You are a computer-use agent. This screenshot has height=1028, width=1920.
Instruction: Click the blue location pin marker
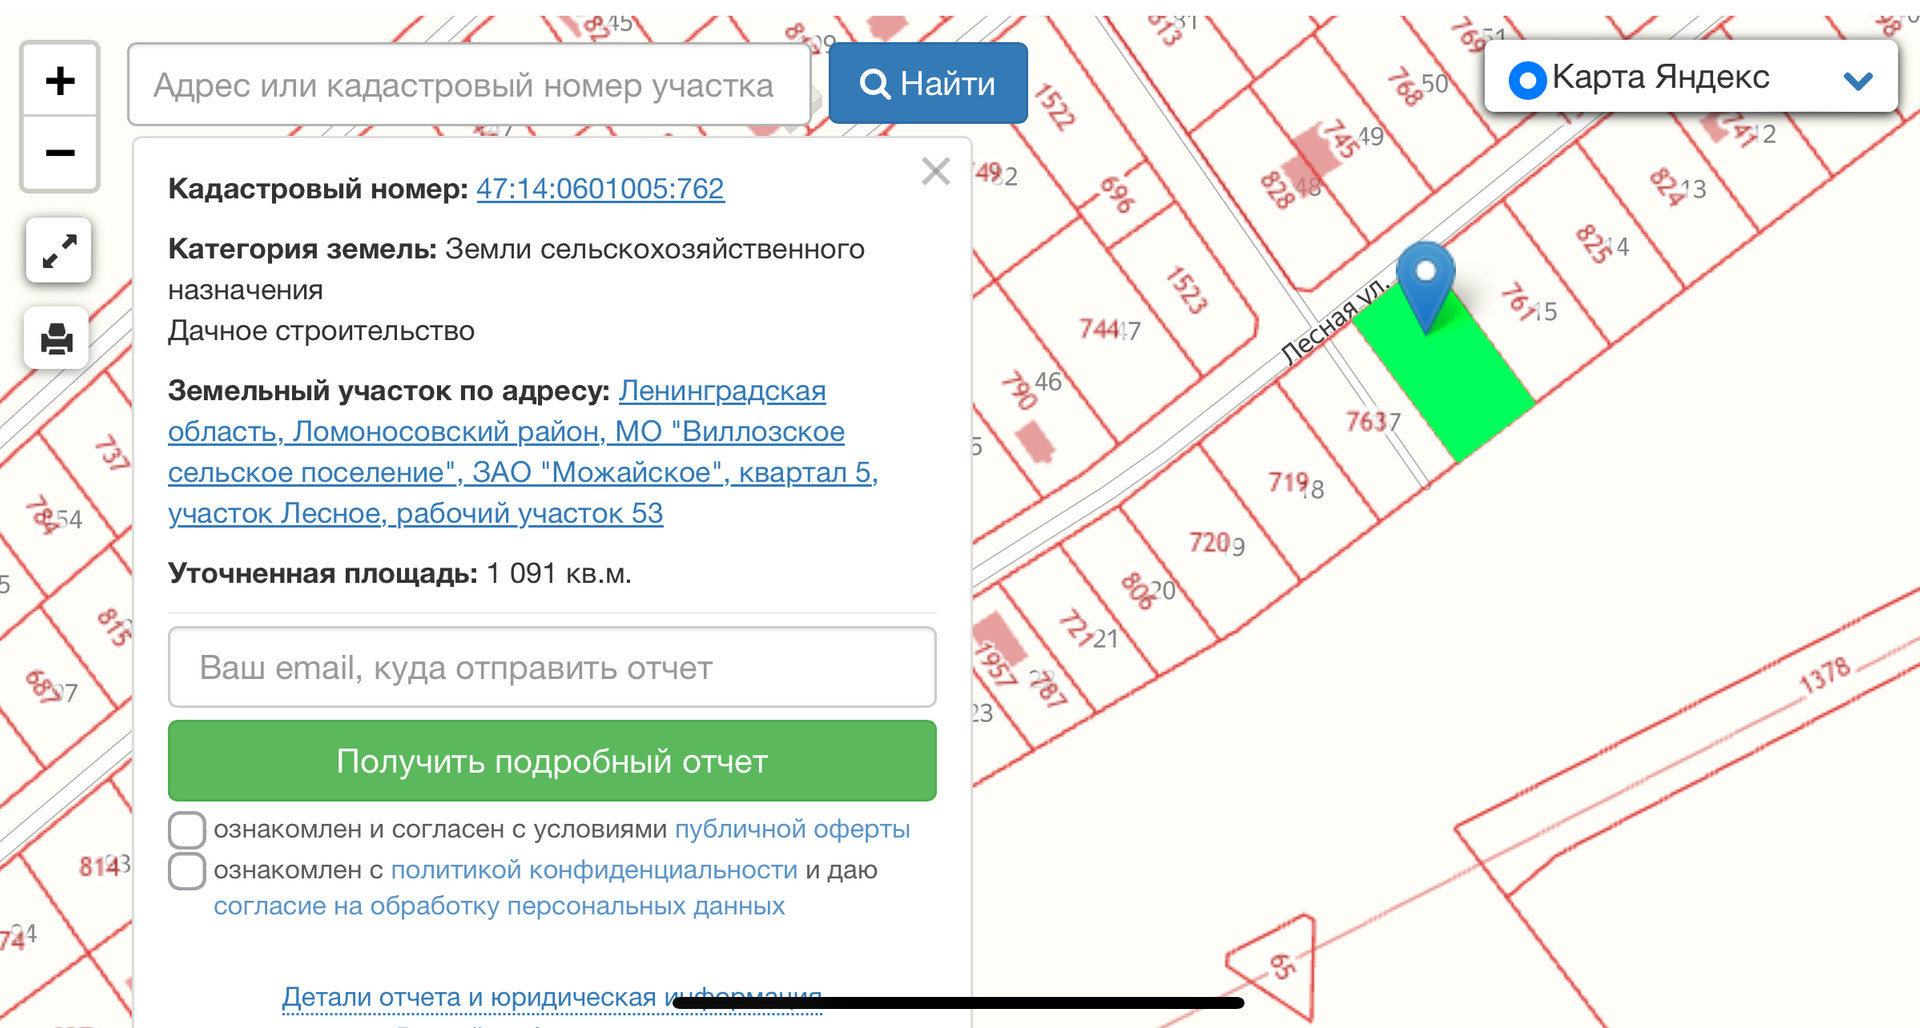point(1425,286)
